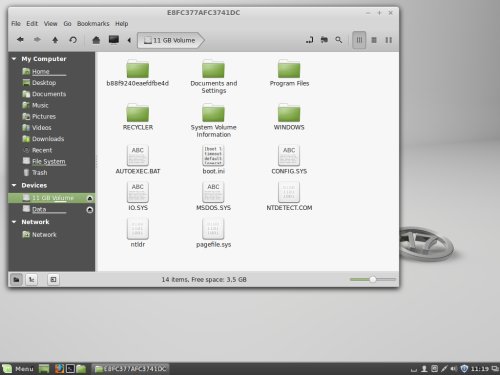Select the pagefile.sys file

tap(214, 233)
